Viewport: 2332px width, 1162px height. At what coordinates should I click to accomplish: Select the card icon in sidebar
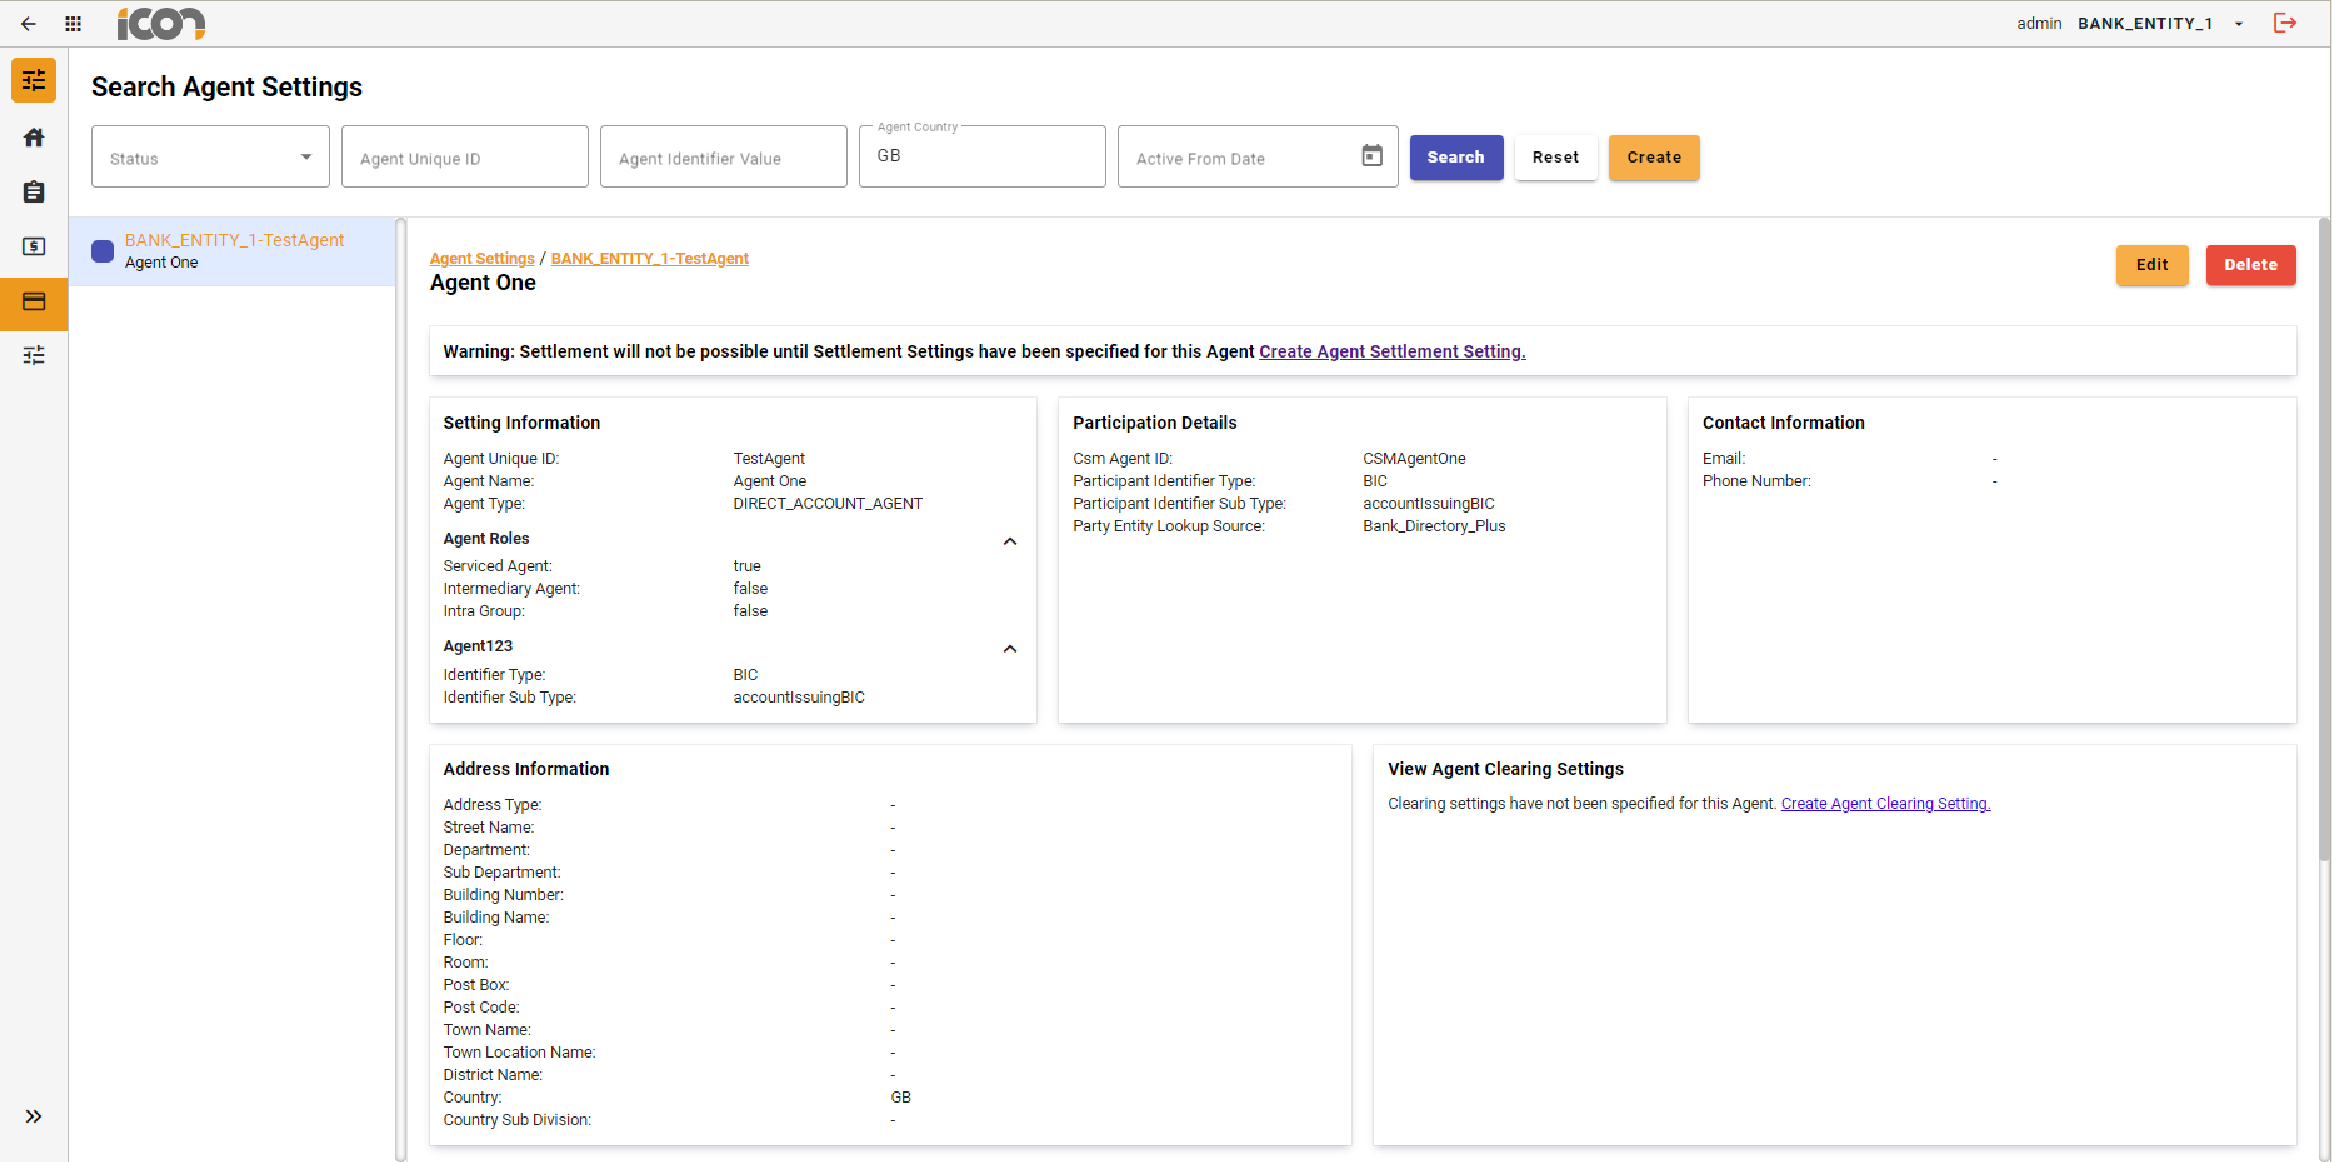coord(34,302)
